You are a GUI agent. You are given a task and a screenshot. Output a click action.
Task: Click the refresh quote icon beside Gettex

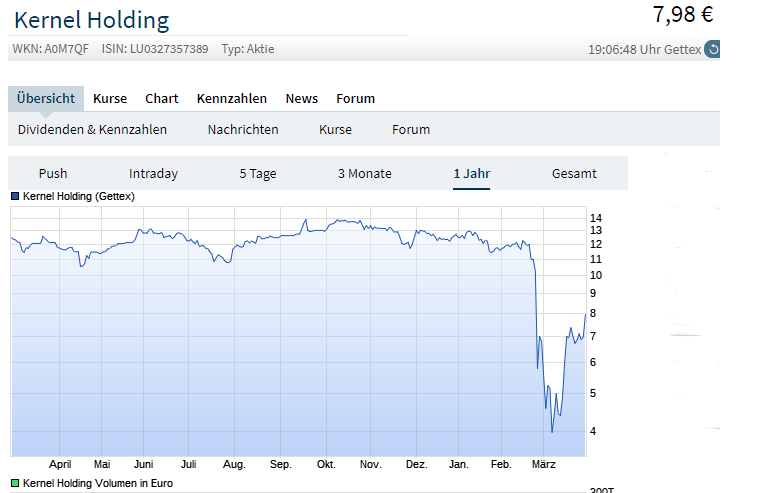[x=712, y=49]
